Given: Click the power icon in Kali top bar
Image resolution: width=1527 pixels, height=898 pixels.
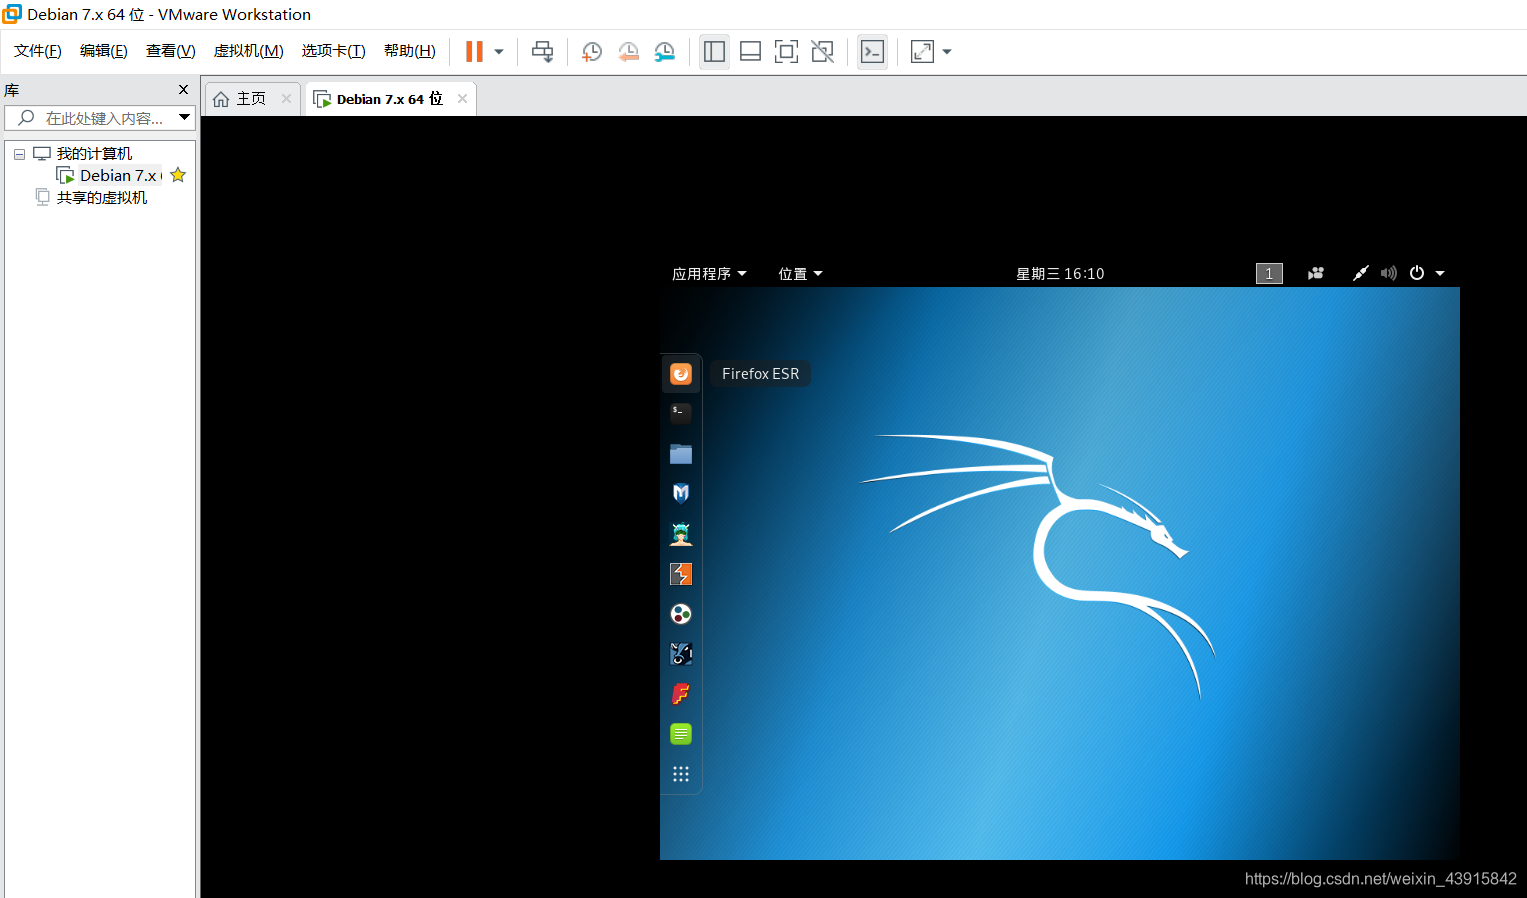Looking at the screenshot, I should click(x=1417, y=273).
